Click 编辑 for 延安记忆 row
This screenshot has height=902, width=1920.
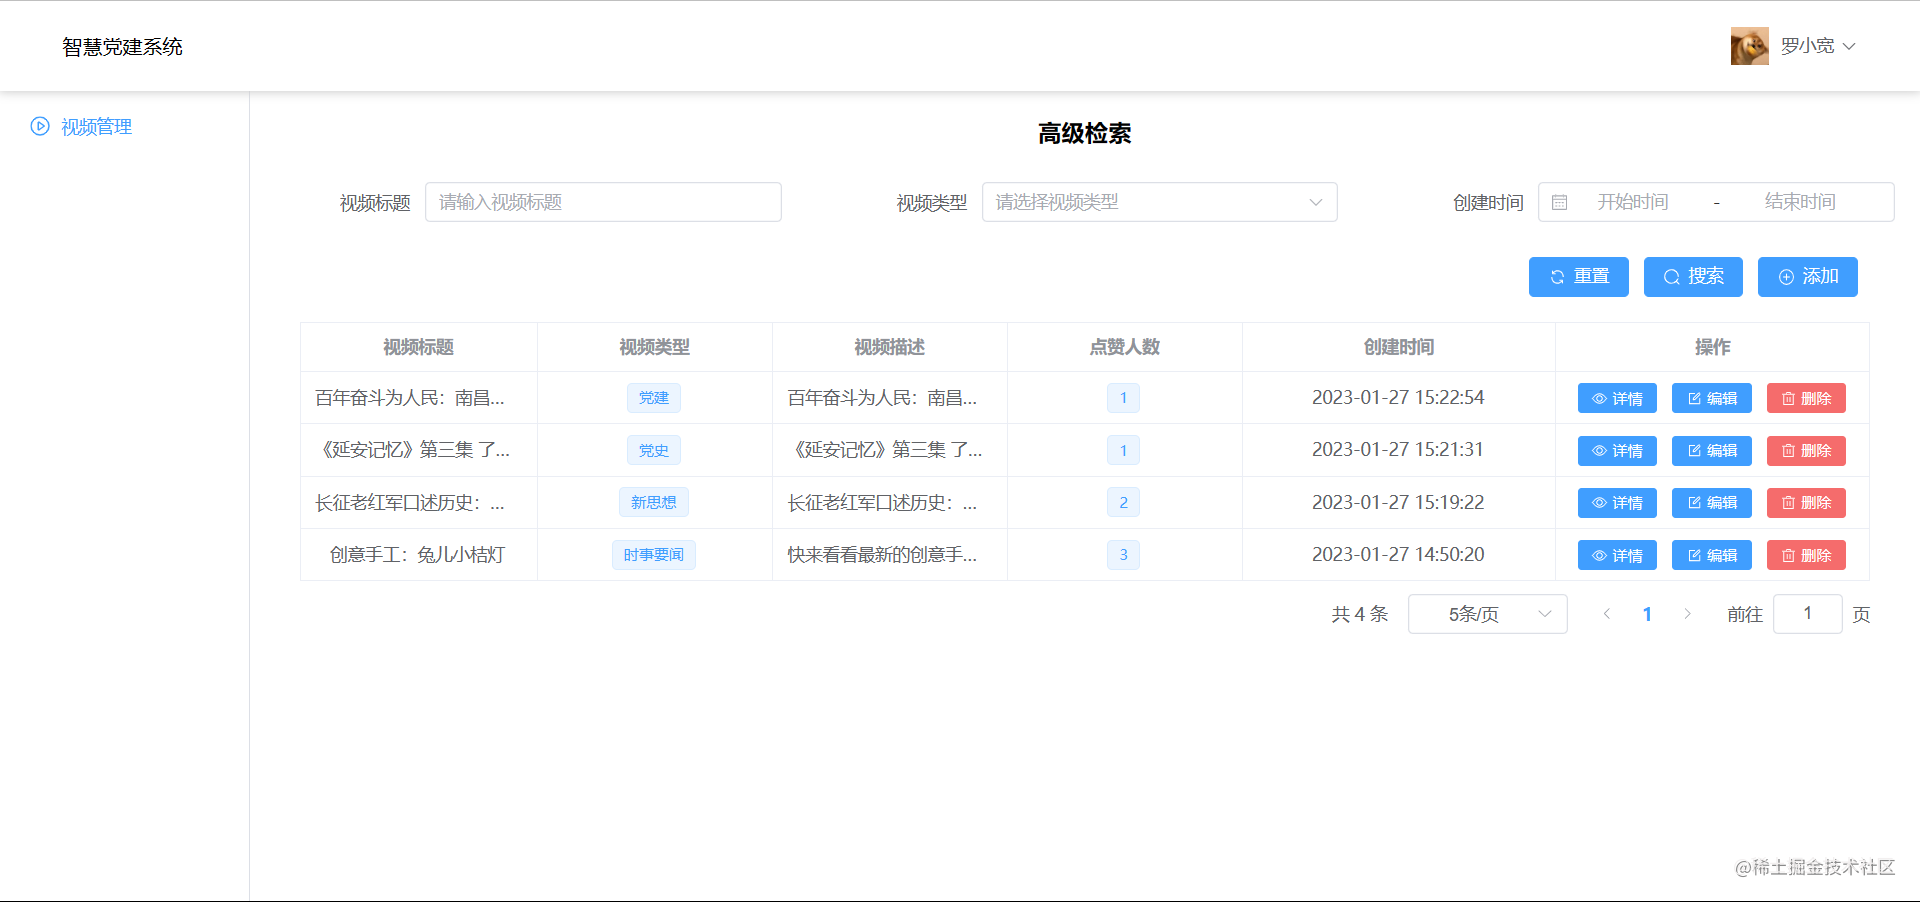point(1711,451)
